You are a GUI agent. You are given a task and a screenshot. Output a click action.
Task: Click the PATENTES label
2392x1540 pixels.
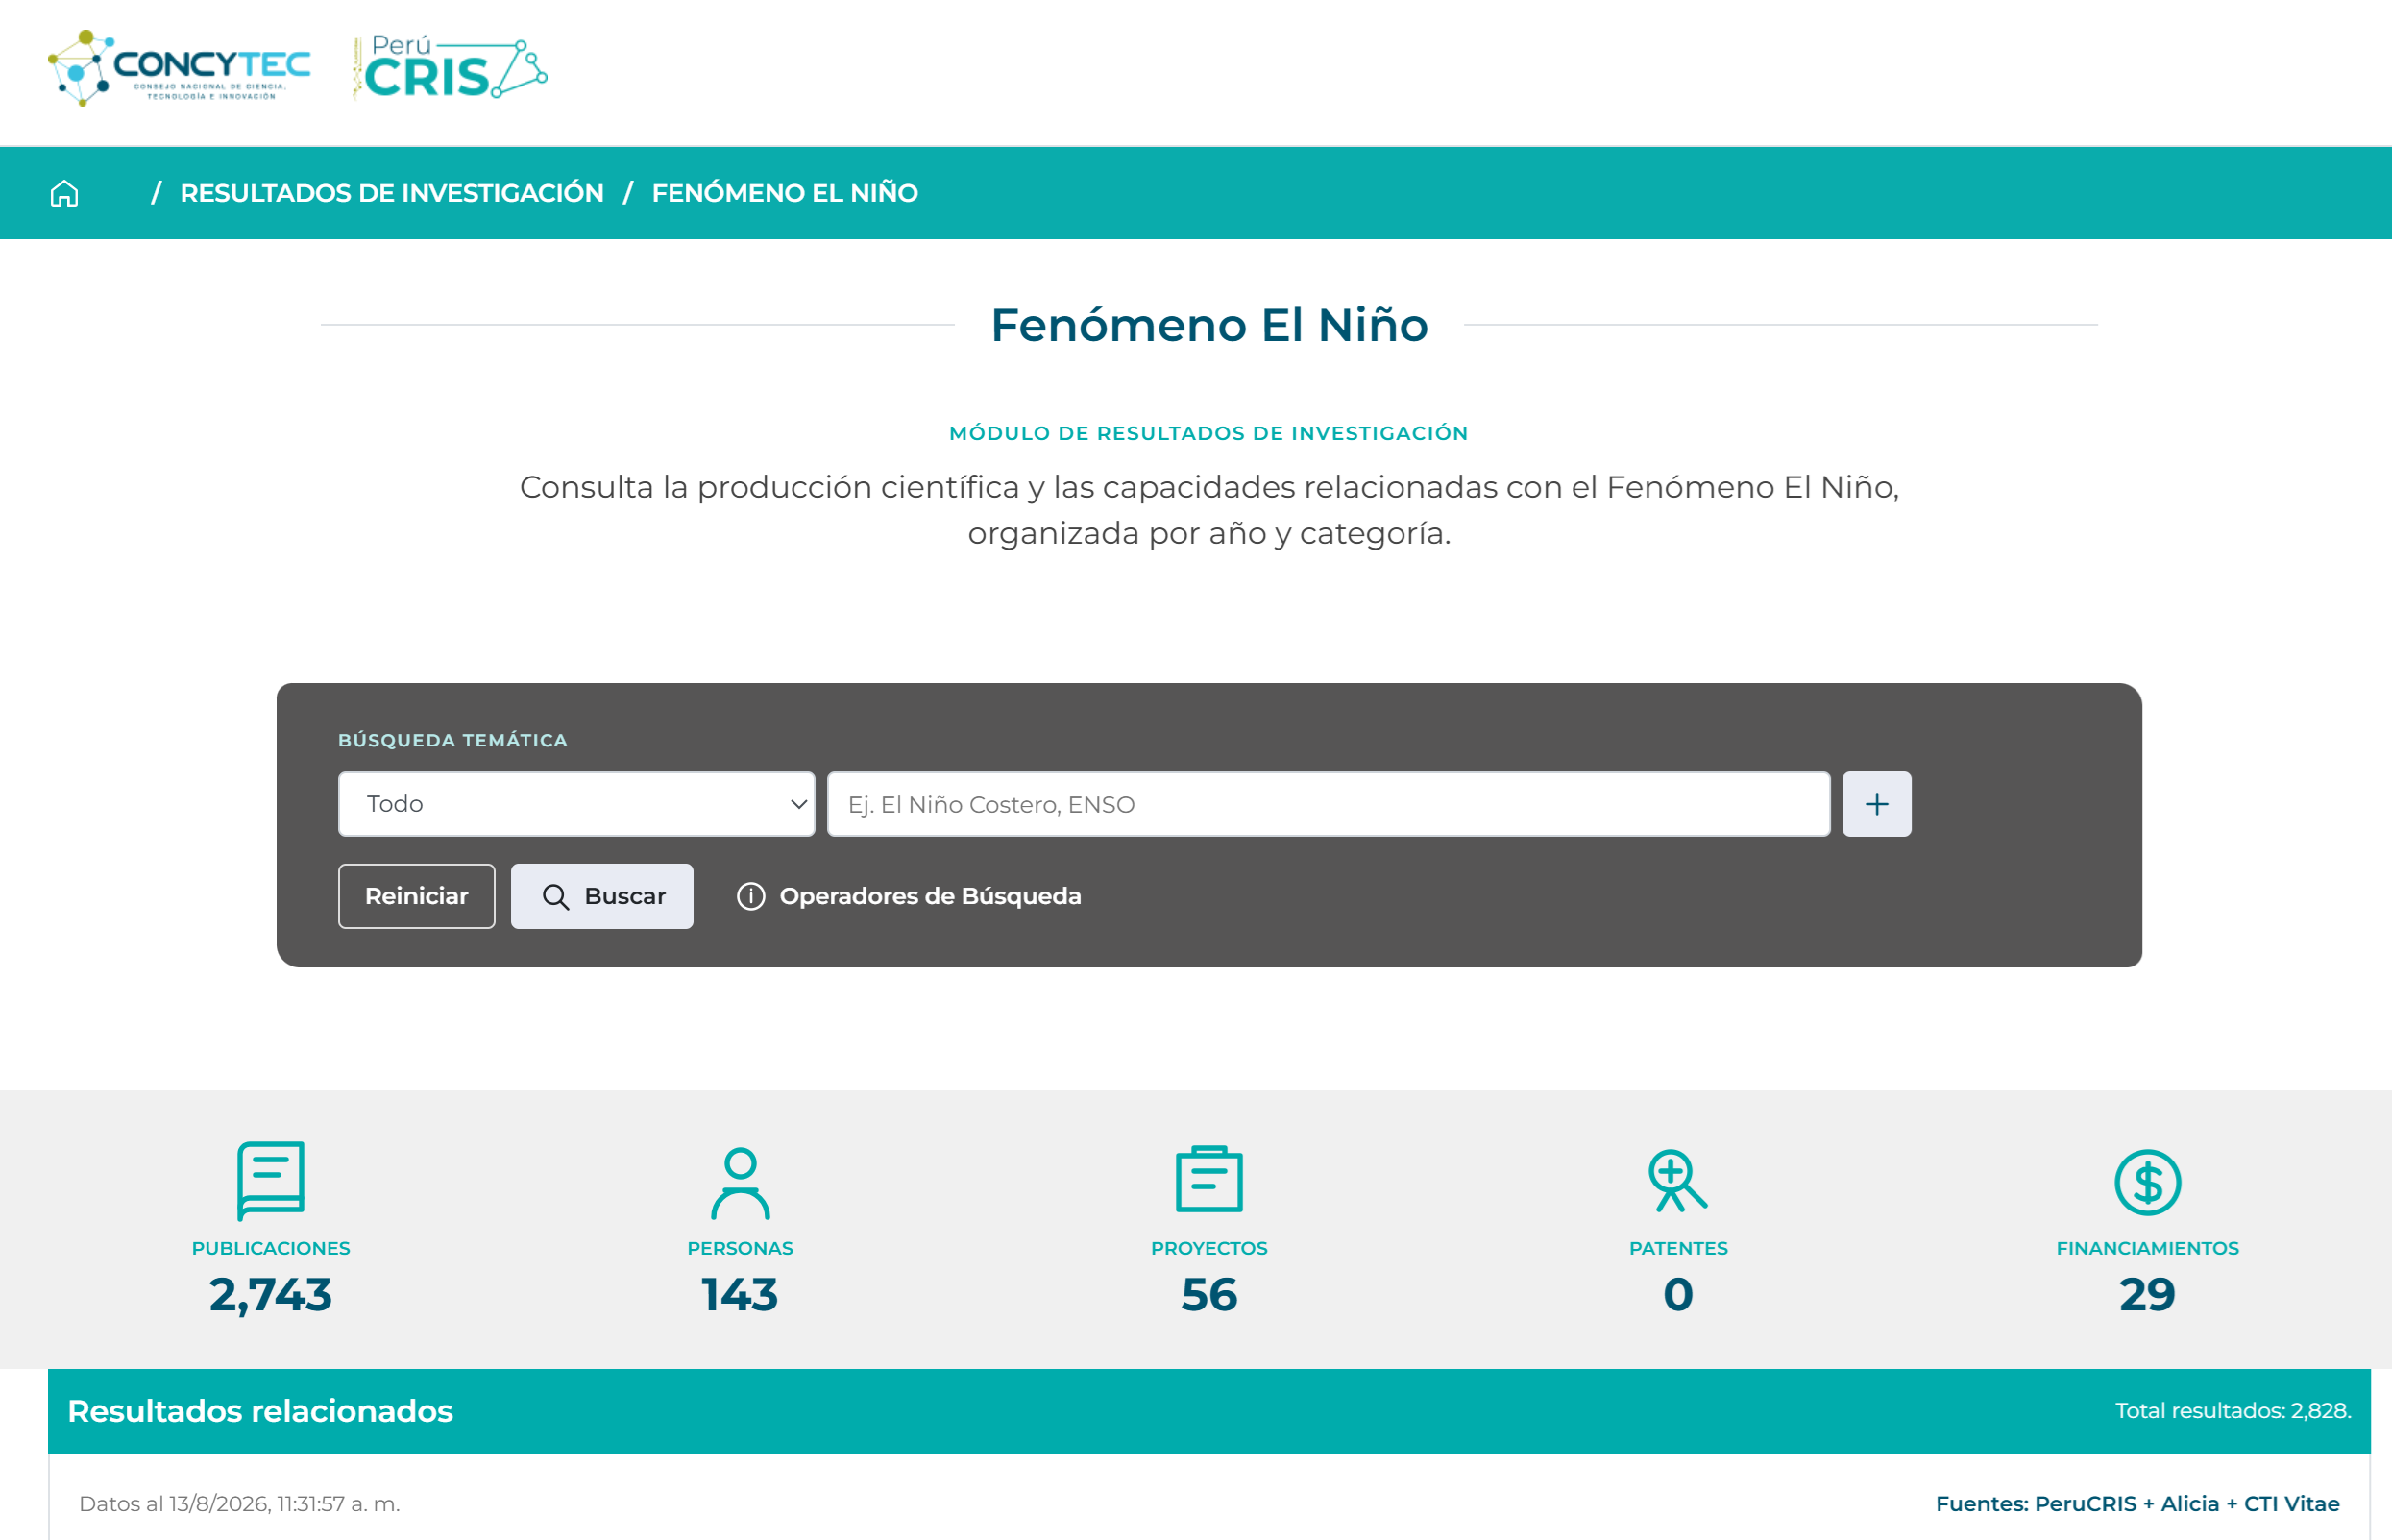point(1678,1248)
